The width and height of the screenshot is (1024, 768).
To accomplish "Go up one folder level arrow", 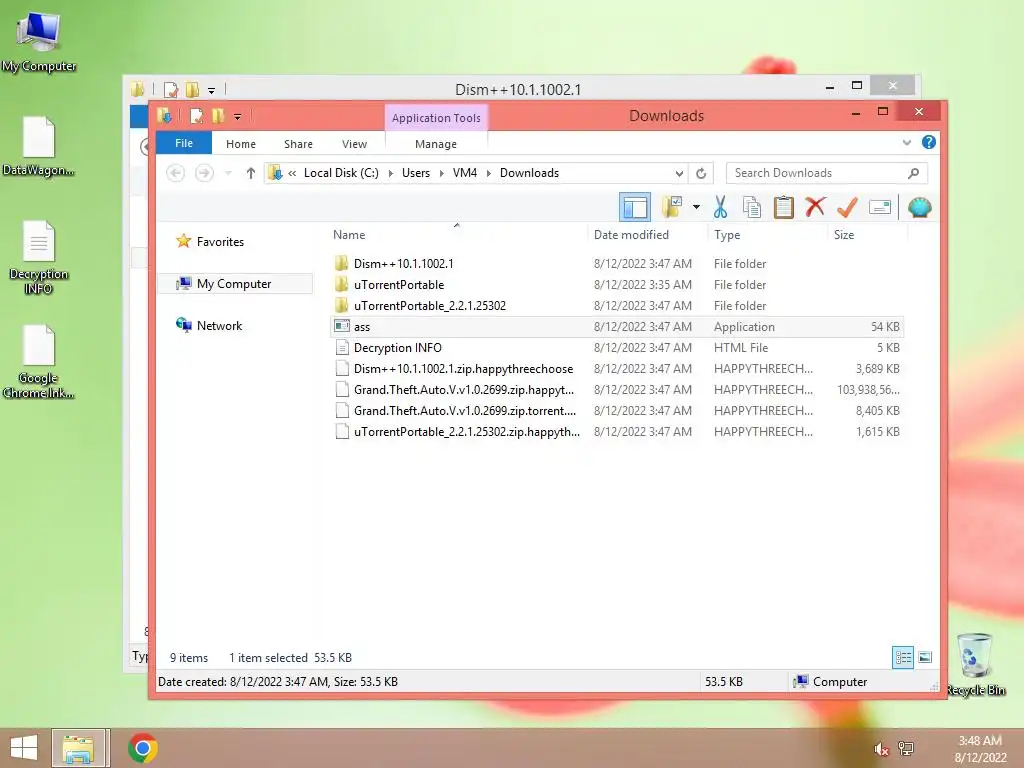I will [x=251, y=173].
